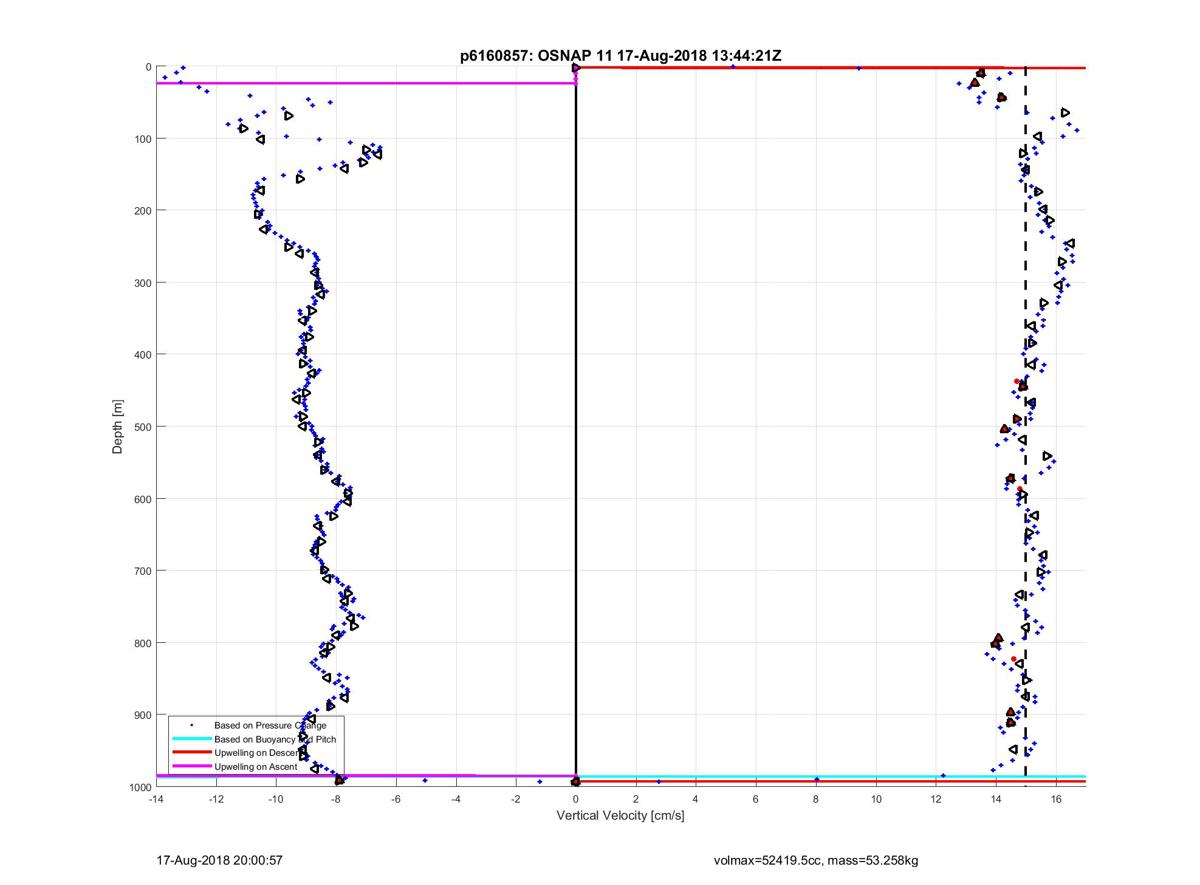
Task: Select the Vertical Velocity [cm/s] axis label
Action: [x=620, y=816]
